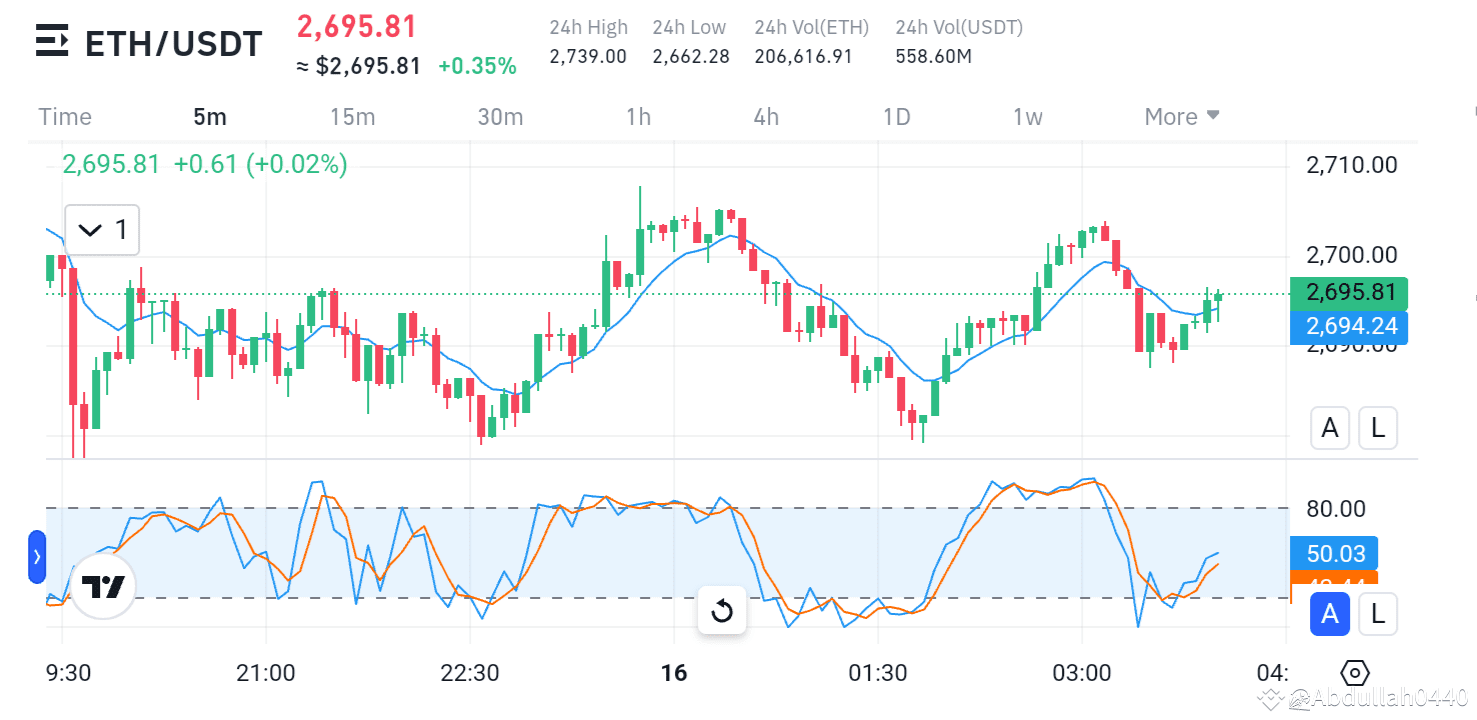Open the More timeframes dropdown

[1182, 116]
